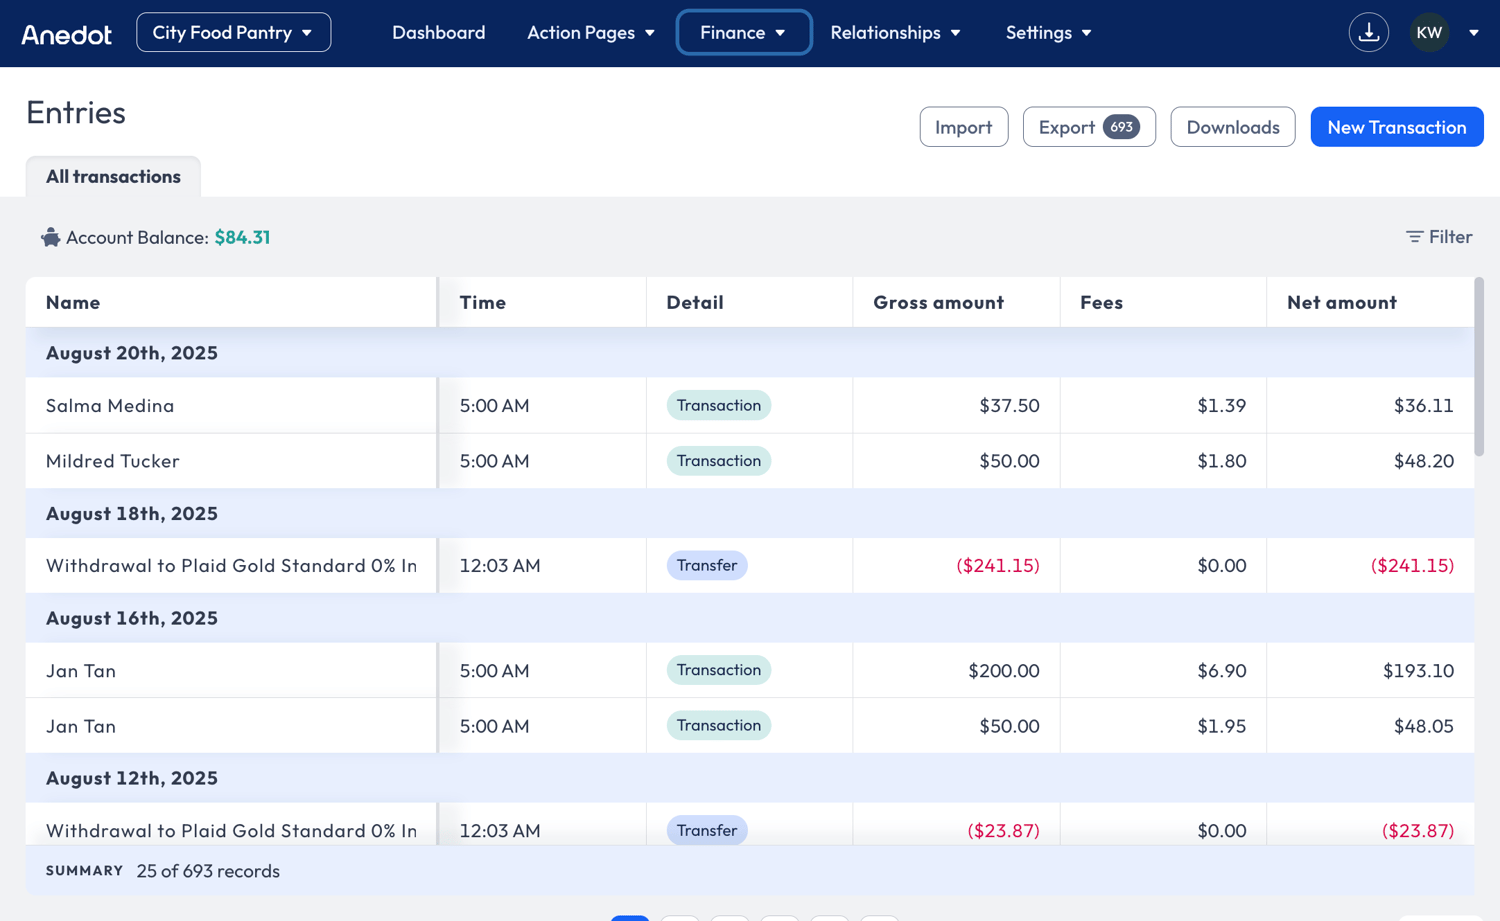This screenshot has width=1500, height=921.
Task: Click the Anedot logo
Action: point(67,34)
